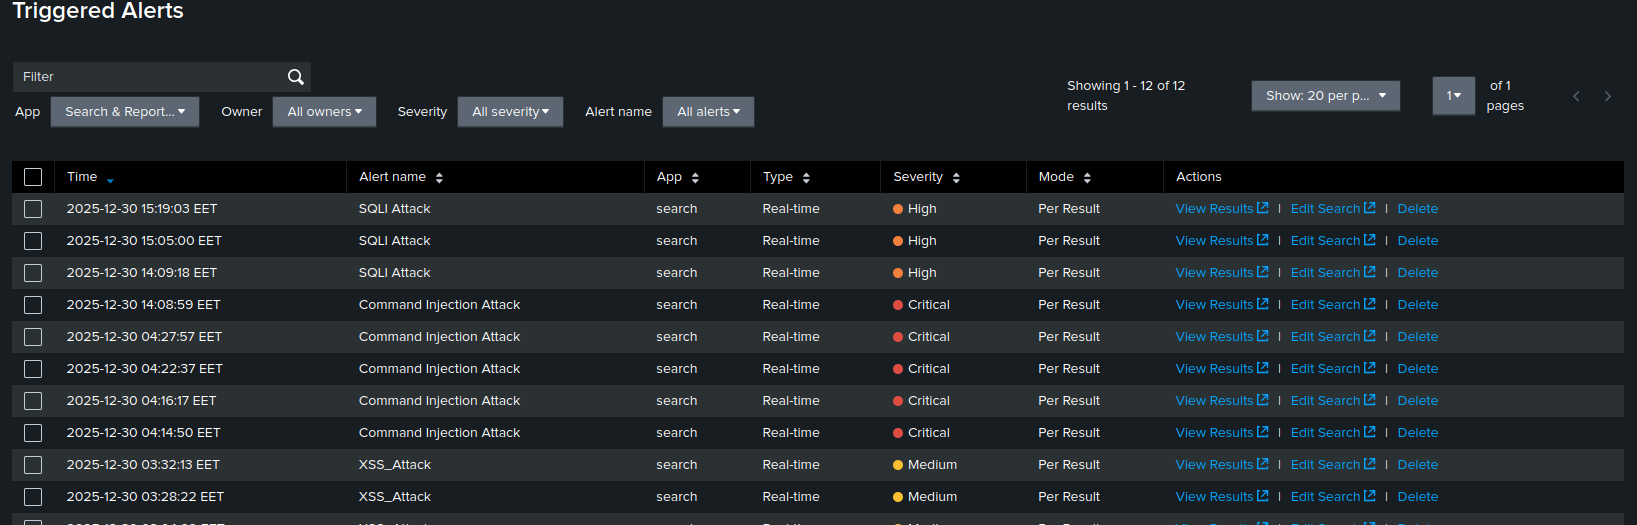Check the 14:09:18 SQLI Attack row
Screen dimensions: 1637x525
33,273
